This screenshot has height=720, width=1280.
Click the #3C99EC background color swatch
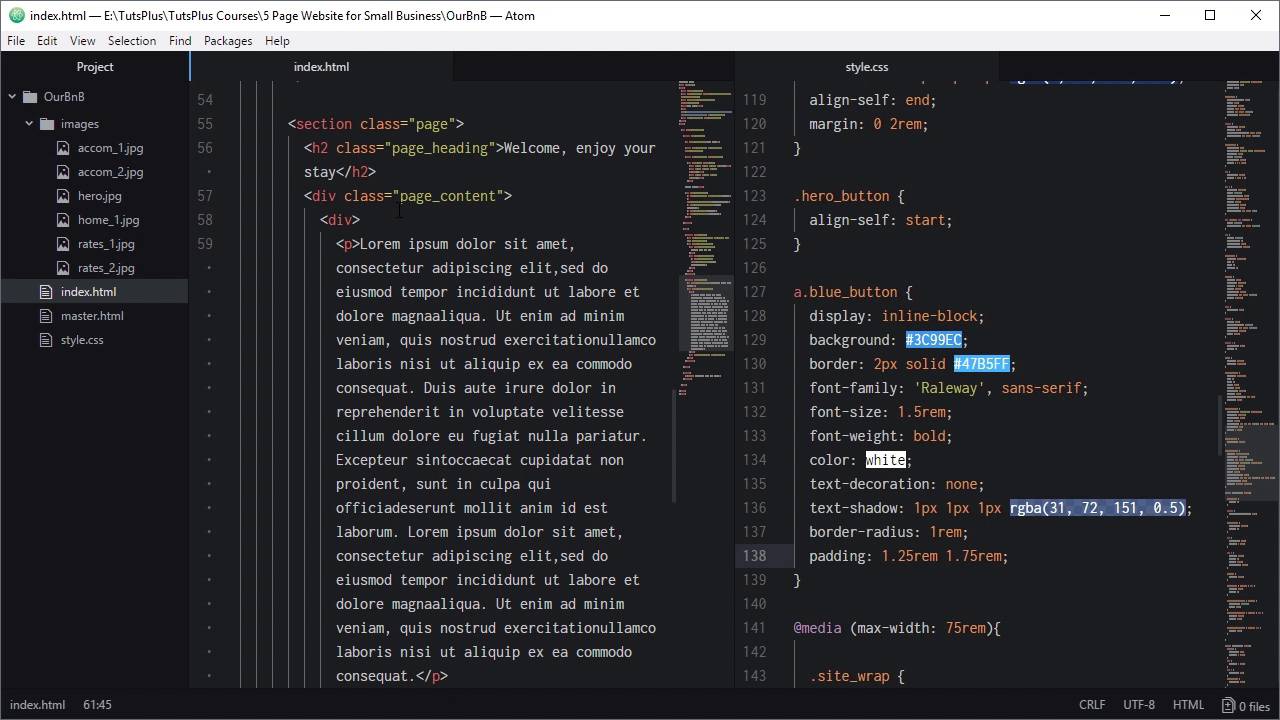click(933, 340)
